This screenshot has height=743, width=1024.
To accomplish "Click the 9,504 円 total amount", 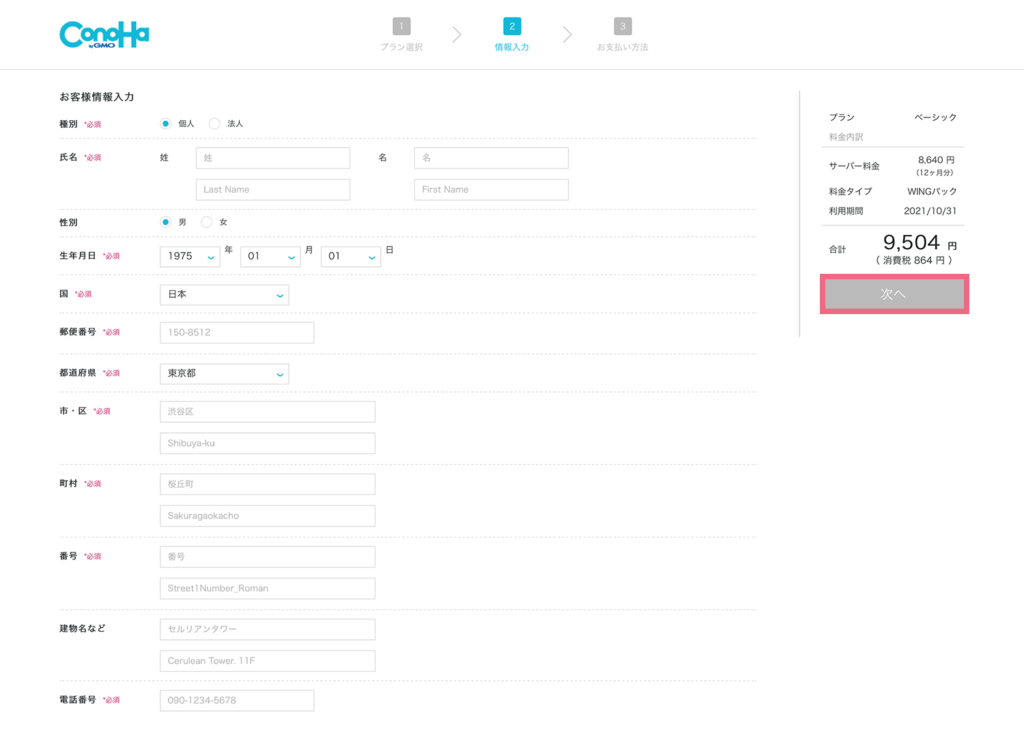I will [920, 243].
